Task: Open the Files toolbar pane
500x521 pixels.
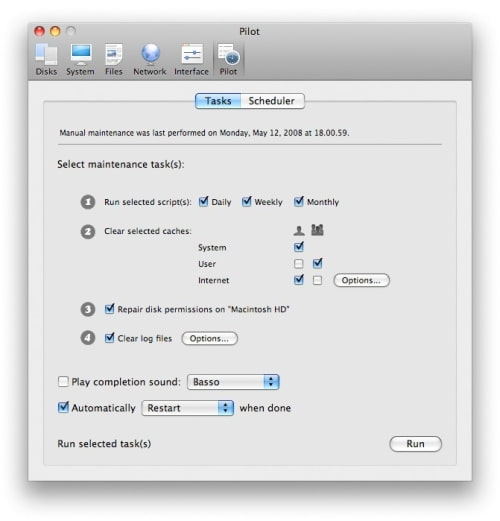Action: click(x=114, y=60)
